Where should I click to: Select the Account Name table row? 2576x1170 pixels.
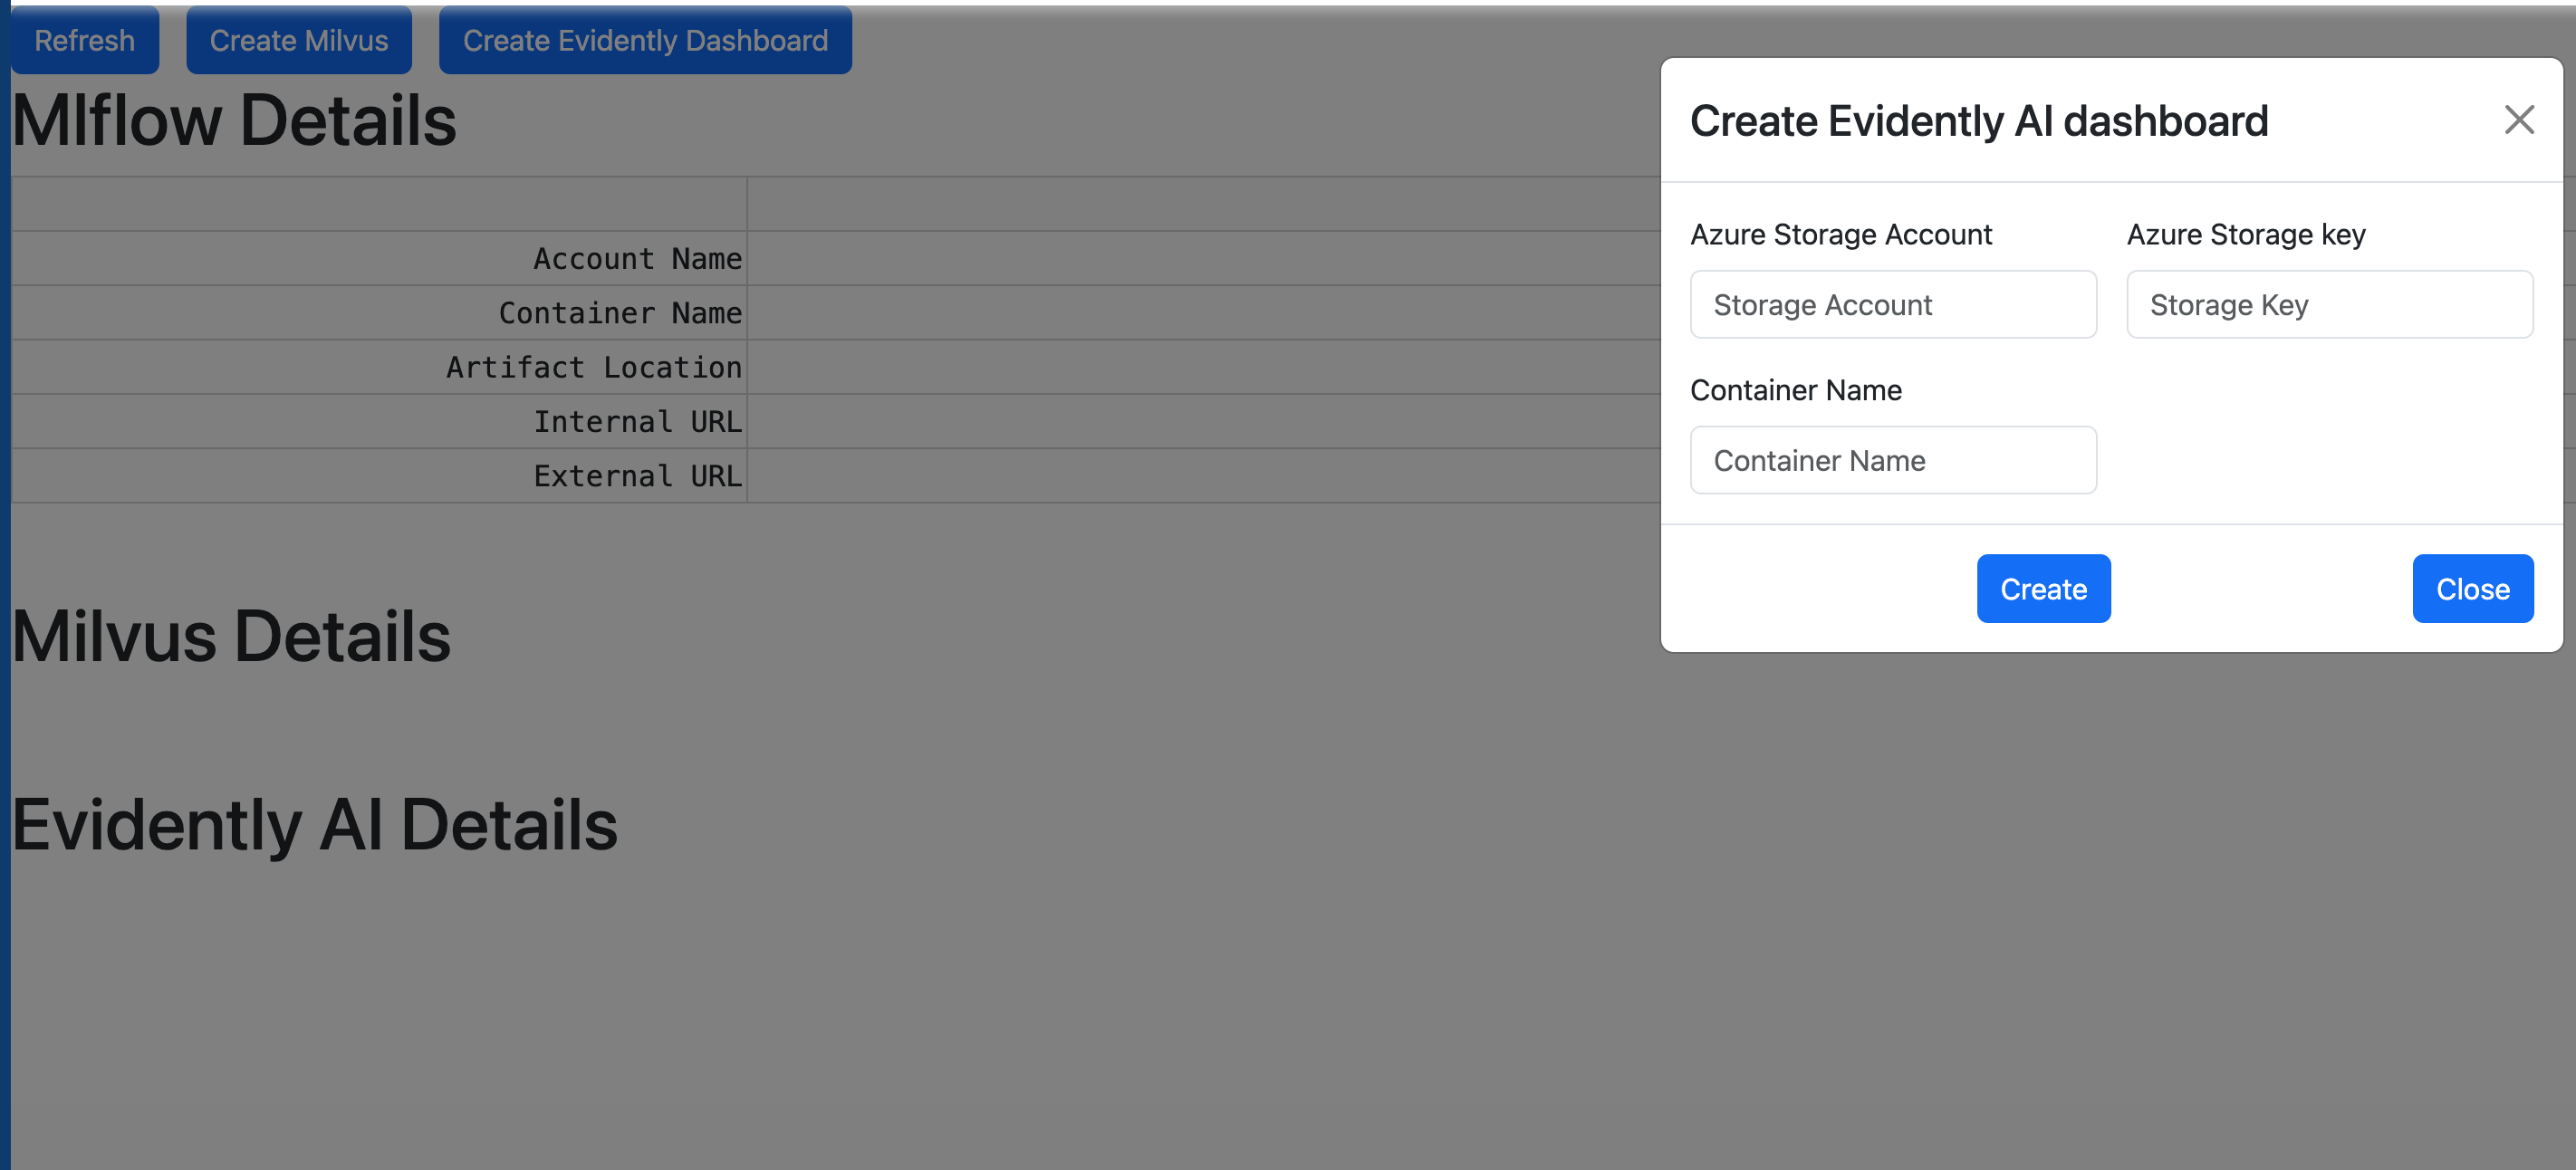click(x=637, y=259)
